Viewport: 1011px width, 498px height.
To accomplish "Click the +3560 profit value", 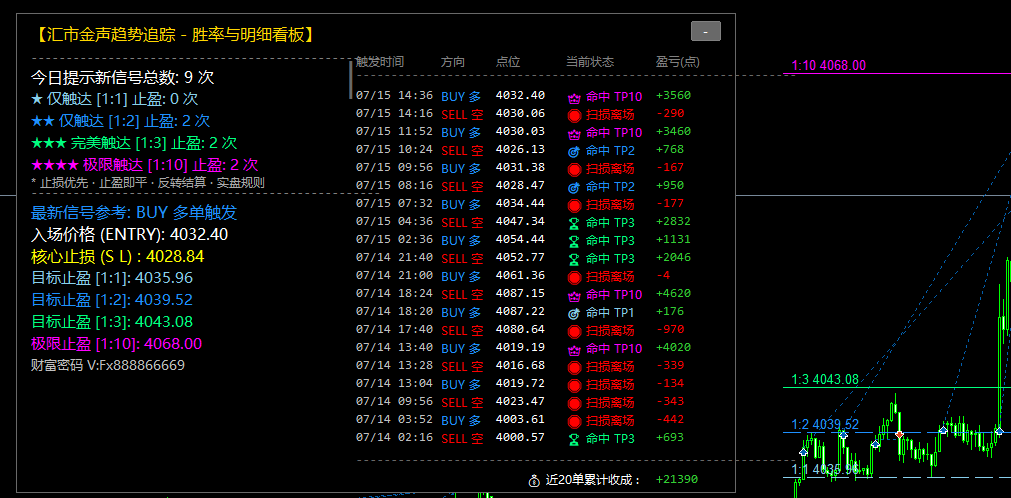I will pyautogui.click(x=673, y=95).
